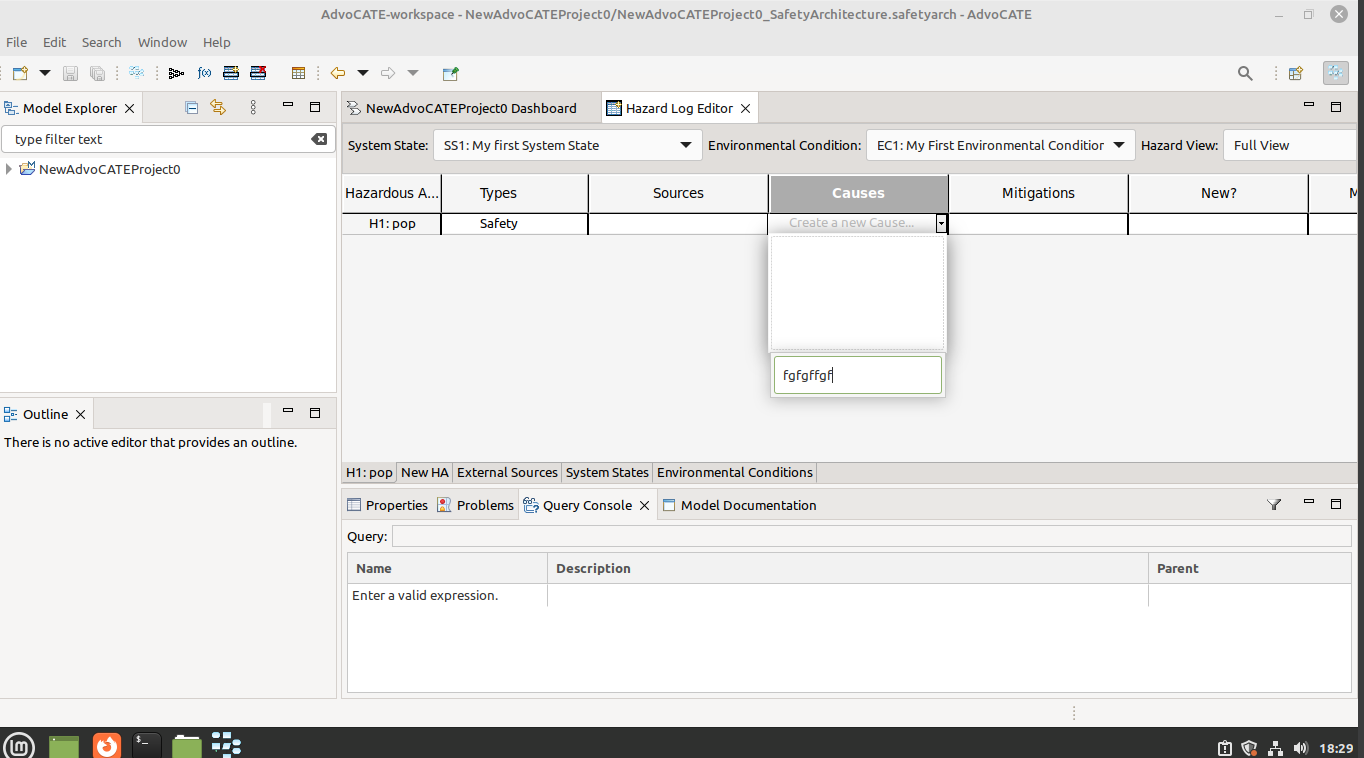Open the Create a new Cause dropdown arrow

(x=941, y=224)
